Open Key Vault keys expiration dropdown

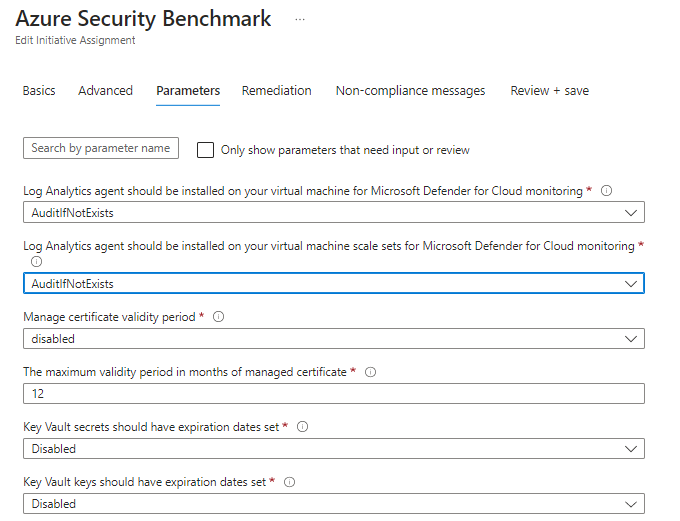point(333,504)
